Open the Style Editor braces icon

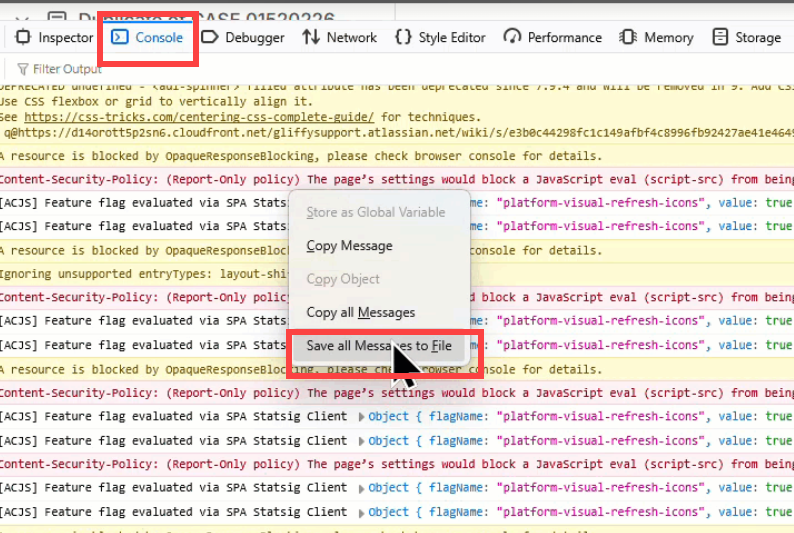coord(403,37)
